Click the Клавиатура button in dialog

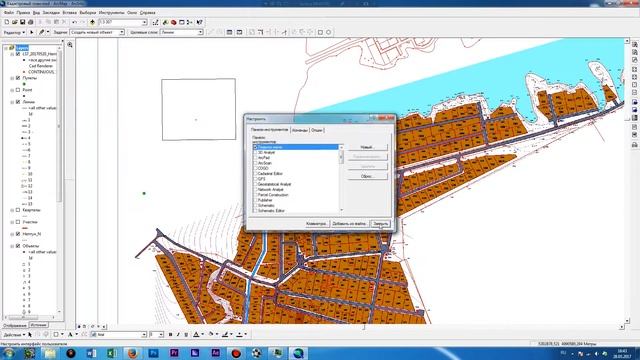[317, 224]
